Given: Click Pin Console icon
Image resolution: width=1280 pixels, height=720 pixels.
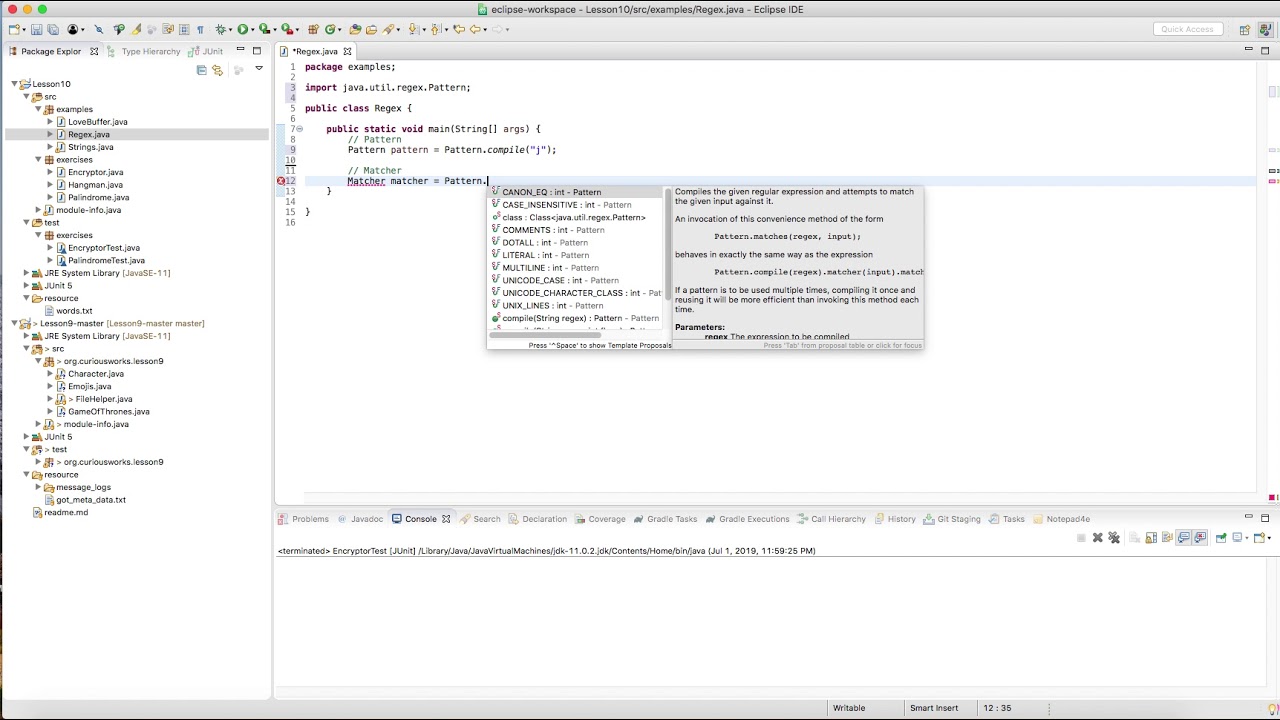Looking at the screenshot, I should 1222,538.
